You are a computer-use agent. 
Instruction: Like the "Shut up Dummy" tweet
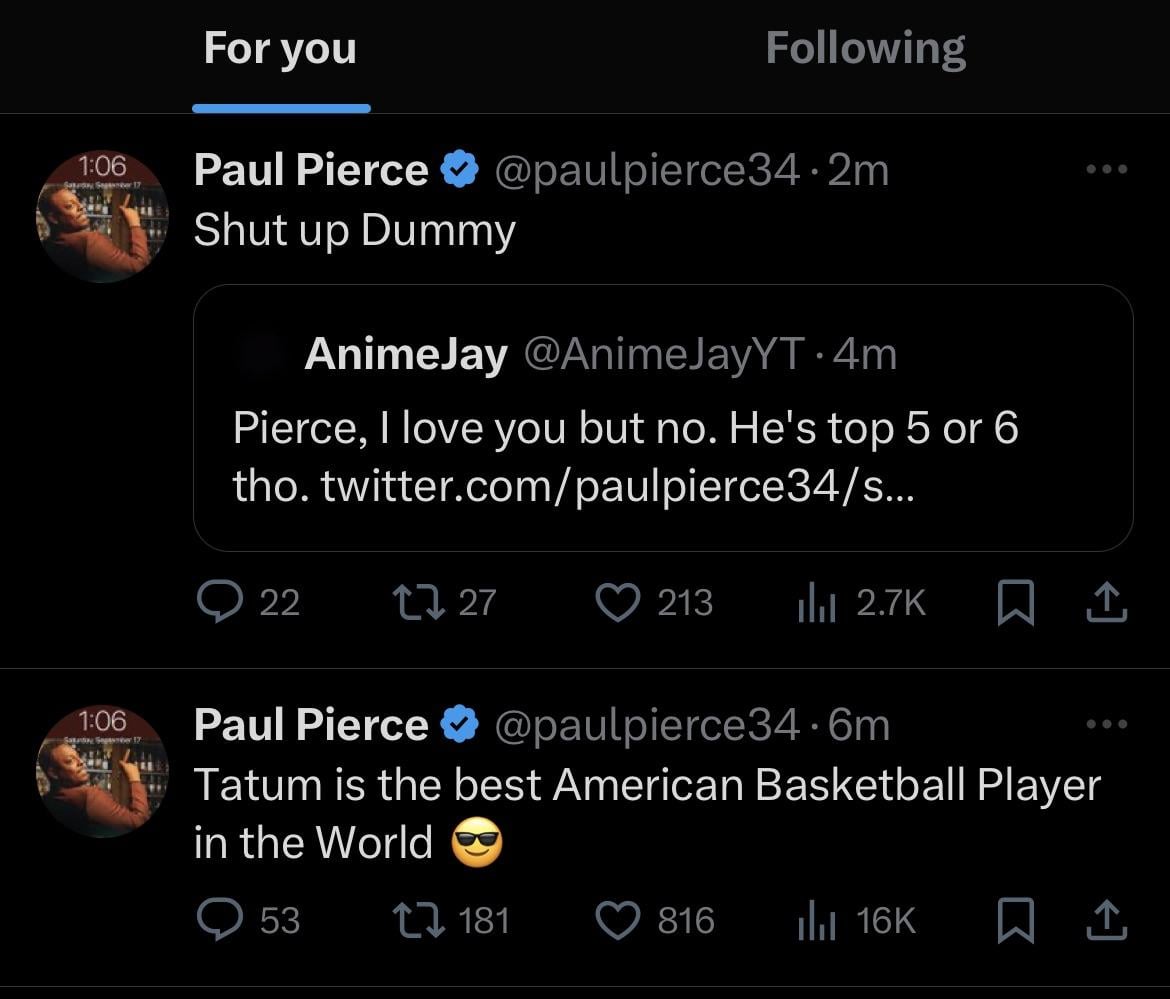click(618, 602)
